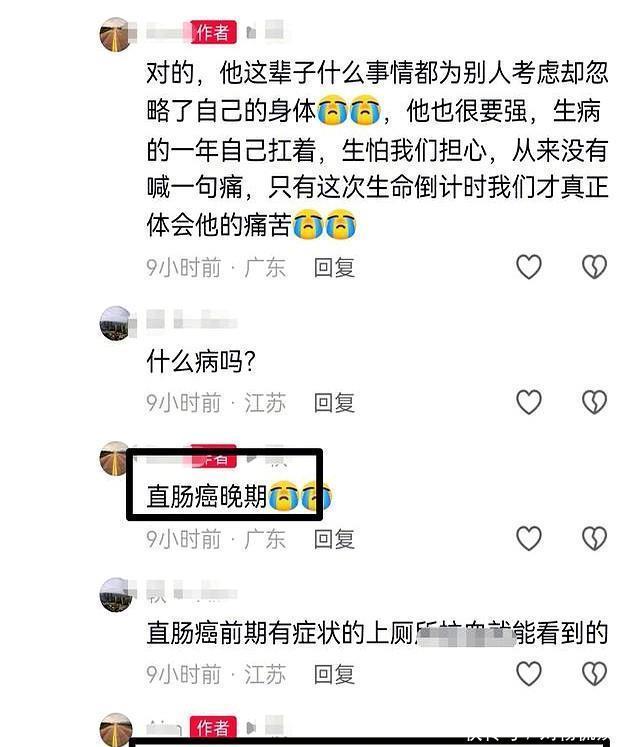
Task: Tap broken heart on 直肠癌晚期 comment
Action: tap(594, 538)
